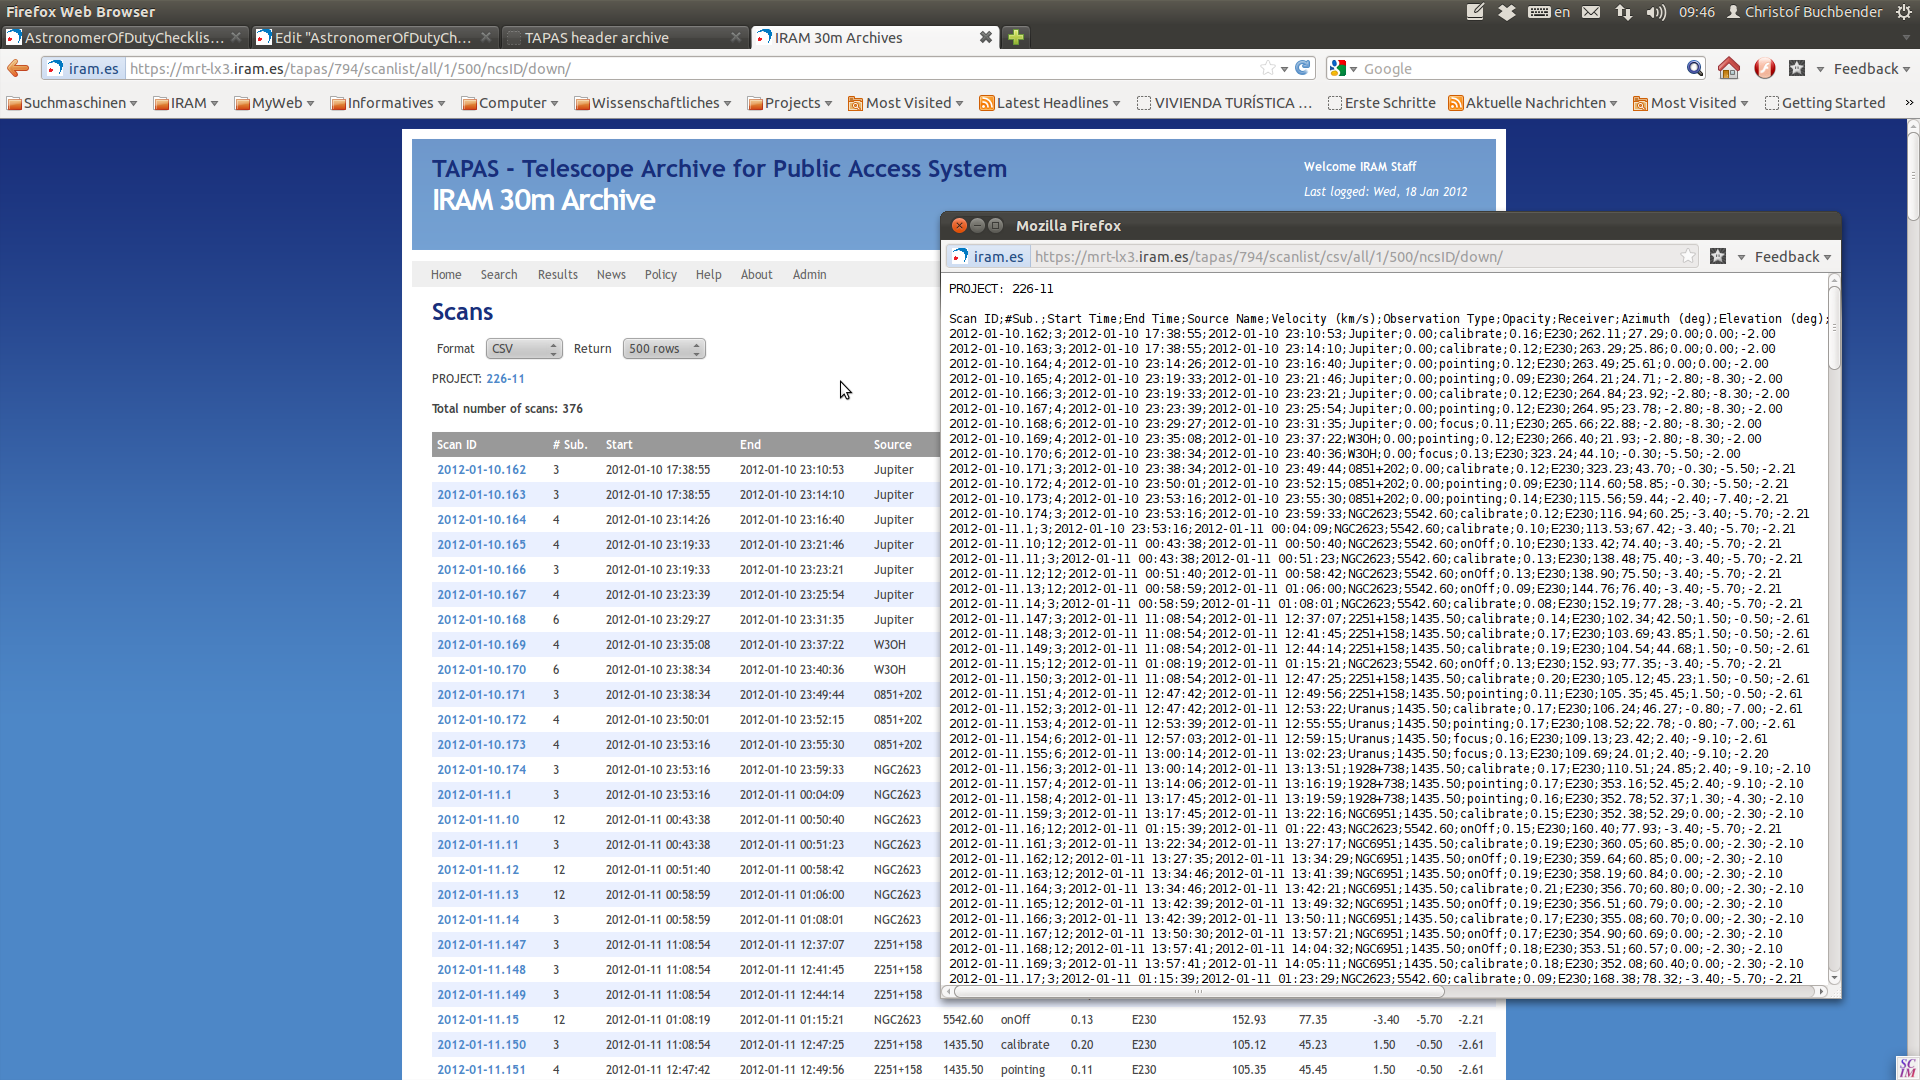Click the Firefox back arrow button
Screen dimensions: 1920x1080
coord(18,68)
